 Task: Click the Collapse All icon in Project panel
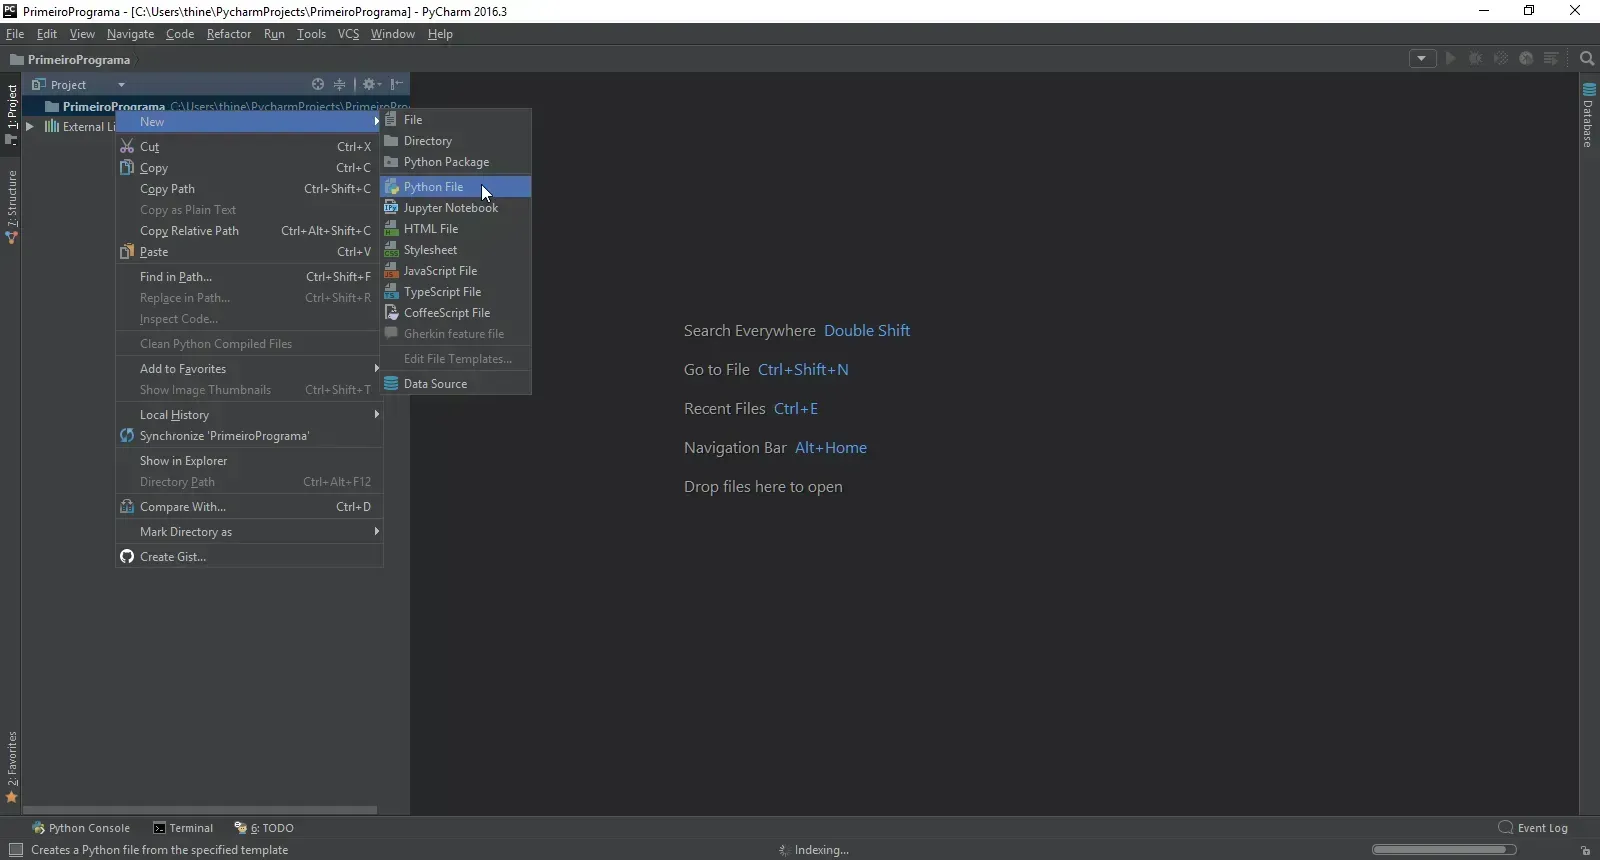[340, 84]
